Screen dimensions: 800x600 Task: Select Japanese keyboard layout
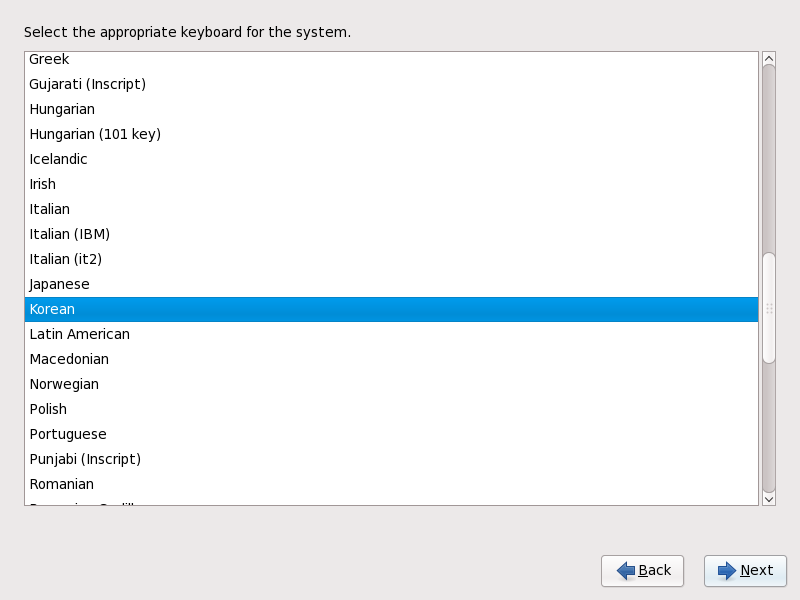tap(391, 284)
